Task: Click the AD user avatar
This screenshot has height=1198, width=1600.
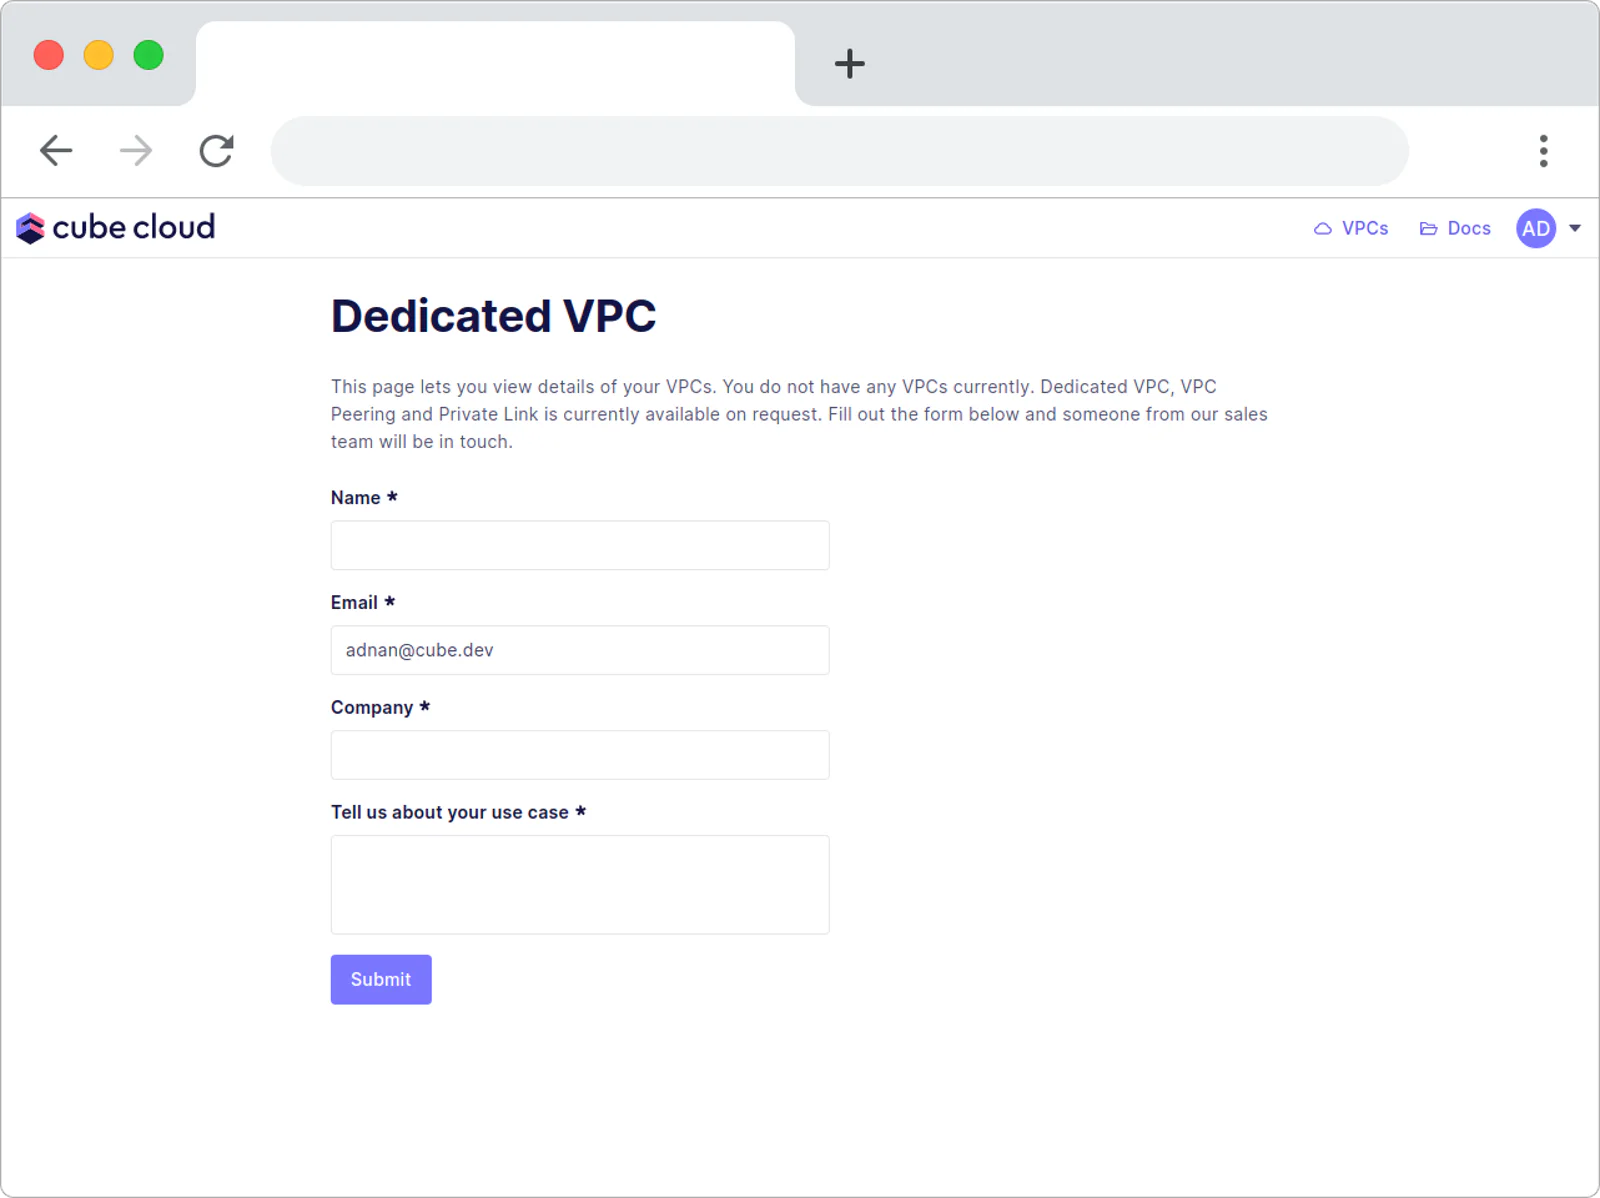Action: point(1536,228)
